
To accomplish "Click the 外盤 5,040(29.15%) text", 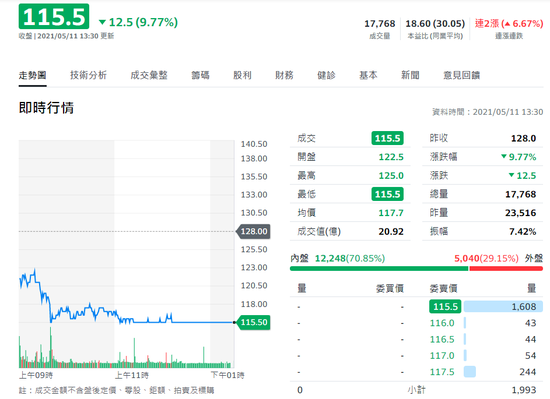I will 498,258.
